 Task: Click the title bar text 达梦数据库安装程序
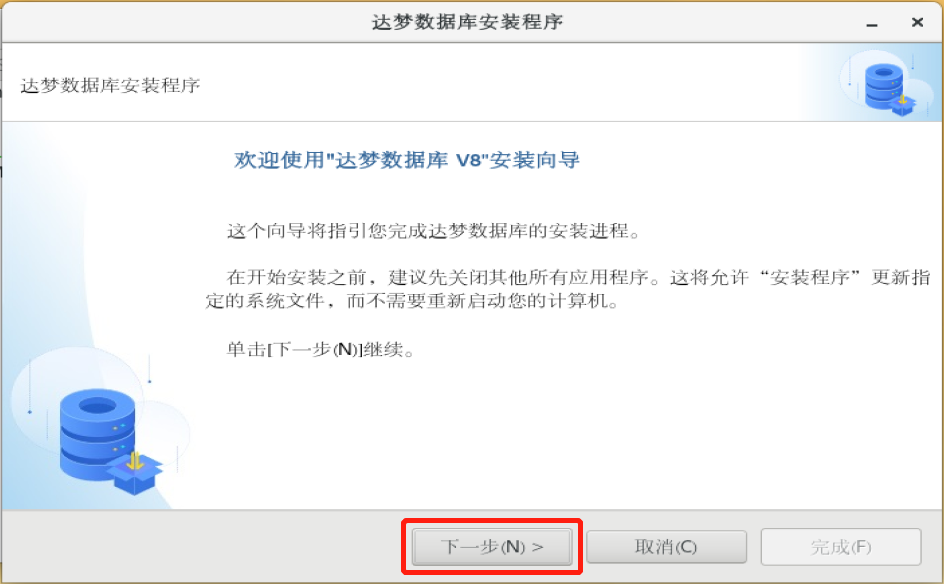(467, 22)
